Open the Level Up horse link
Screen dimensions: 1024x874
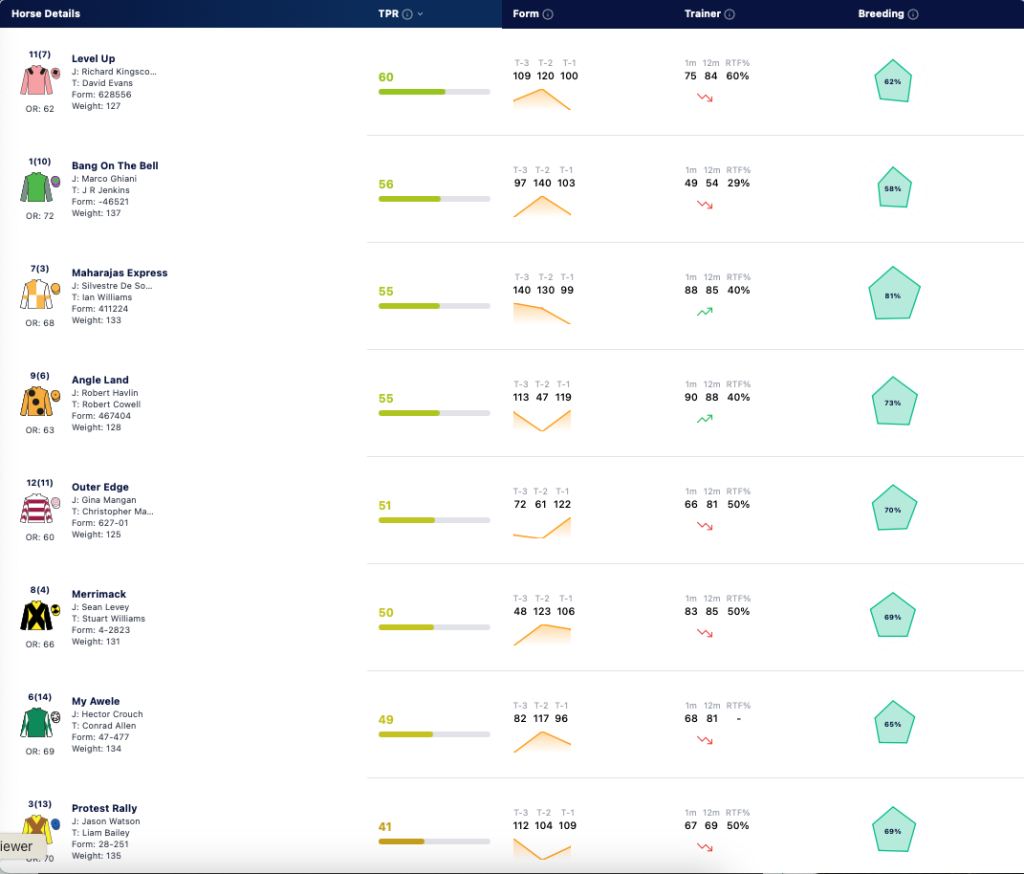(x=93, y=58)
